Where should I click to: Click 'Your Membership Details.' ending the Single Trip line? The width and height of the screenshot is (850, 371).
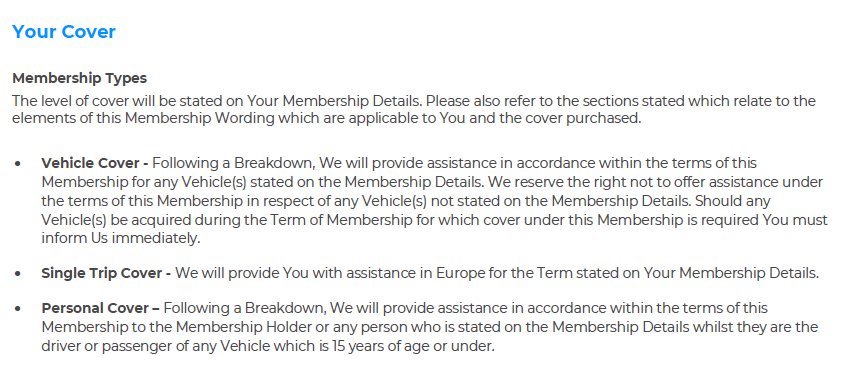click(x=731, y=273)
